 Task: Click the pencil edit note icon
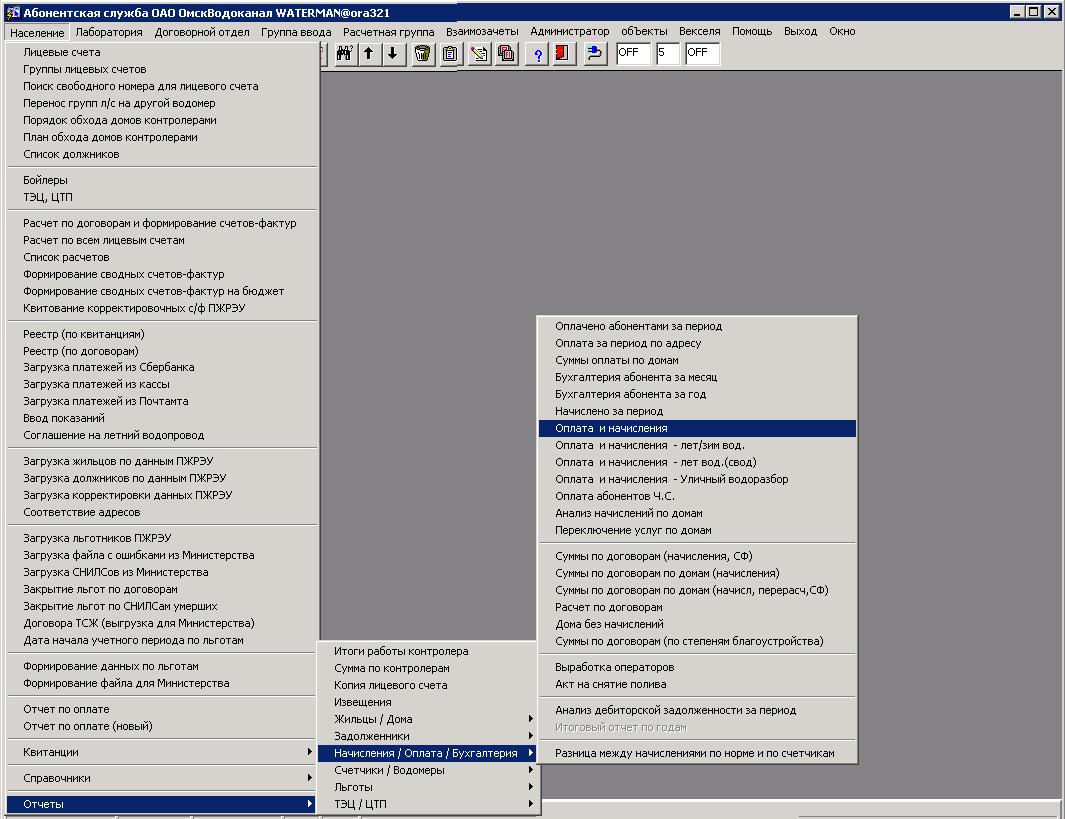(479, 54)
